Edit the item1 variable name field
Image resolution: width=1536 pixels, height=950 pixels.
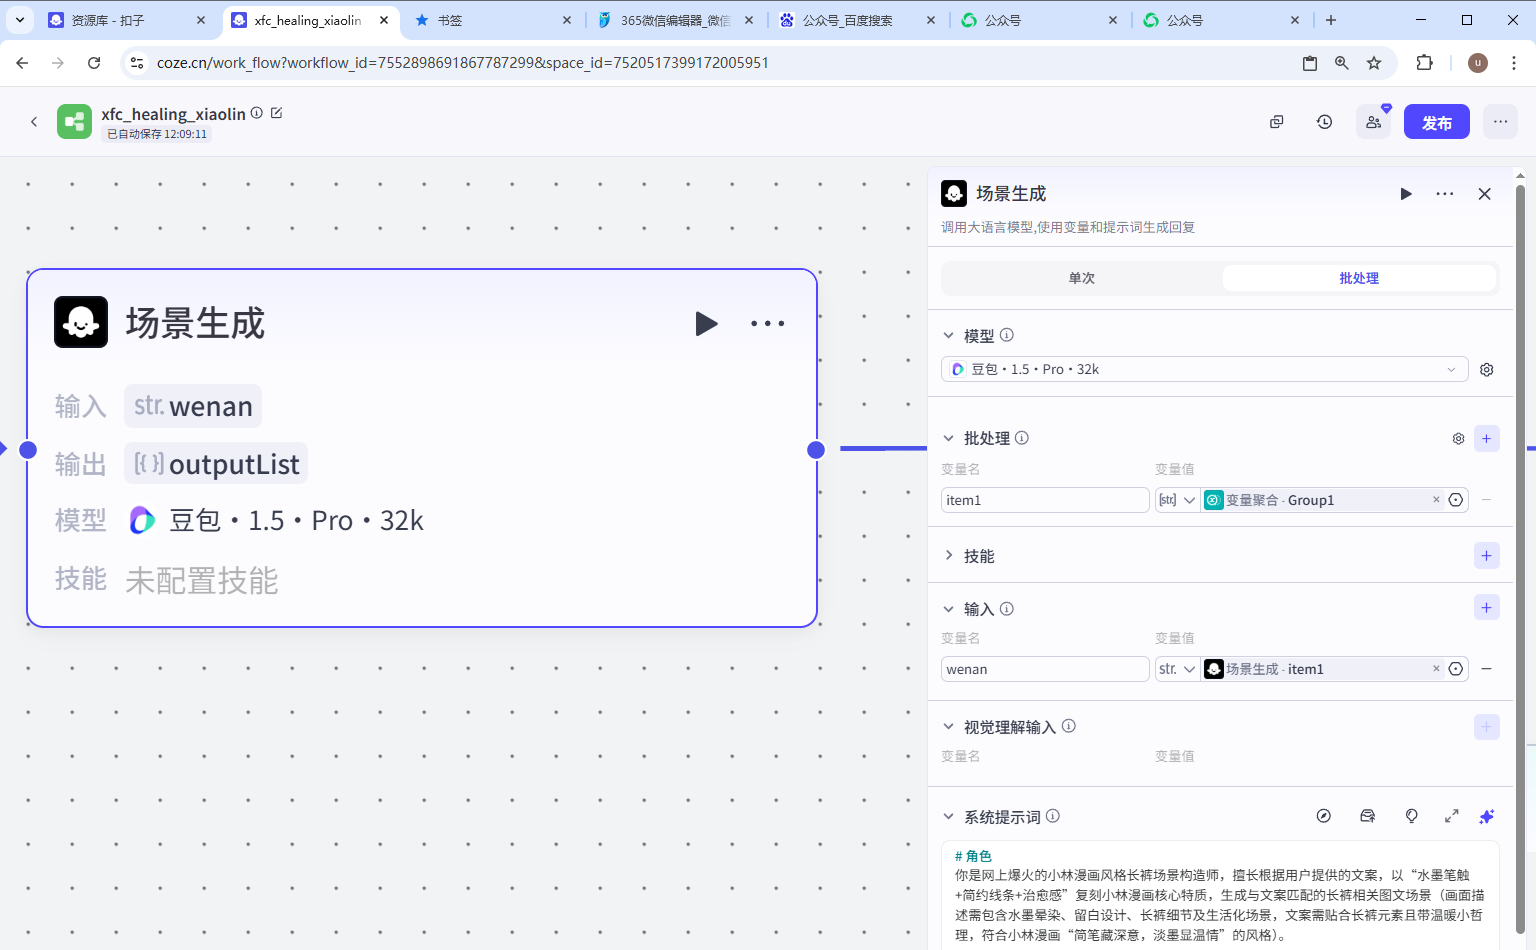[1044, 500]
